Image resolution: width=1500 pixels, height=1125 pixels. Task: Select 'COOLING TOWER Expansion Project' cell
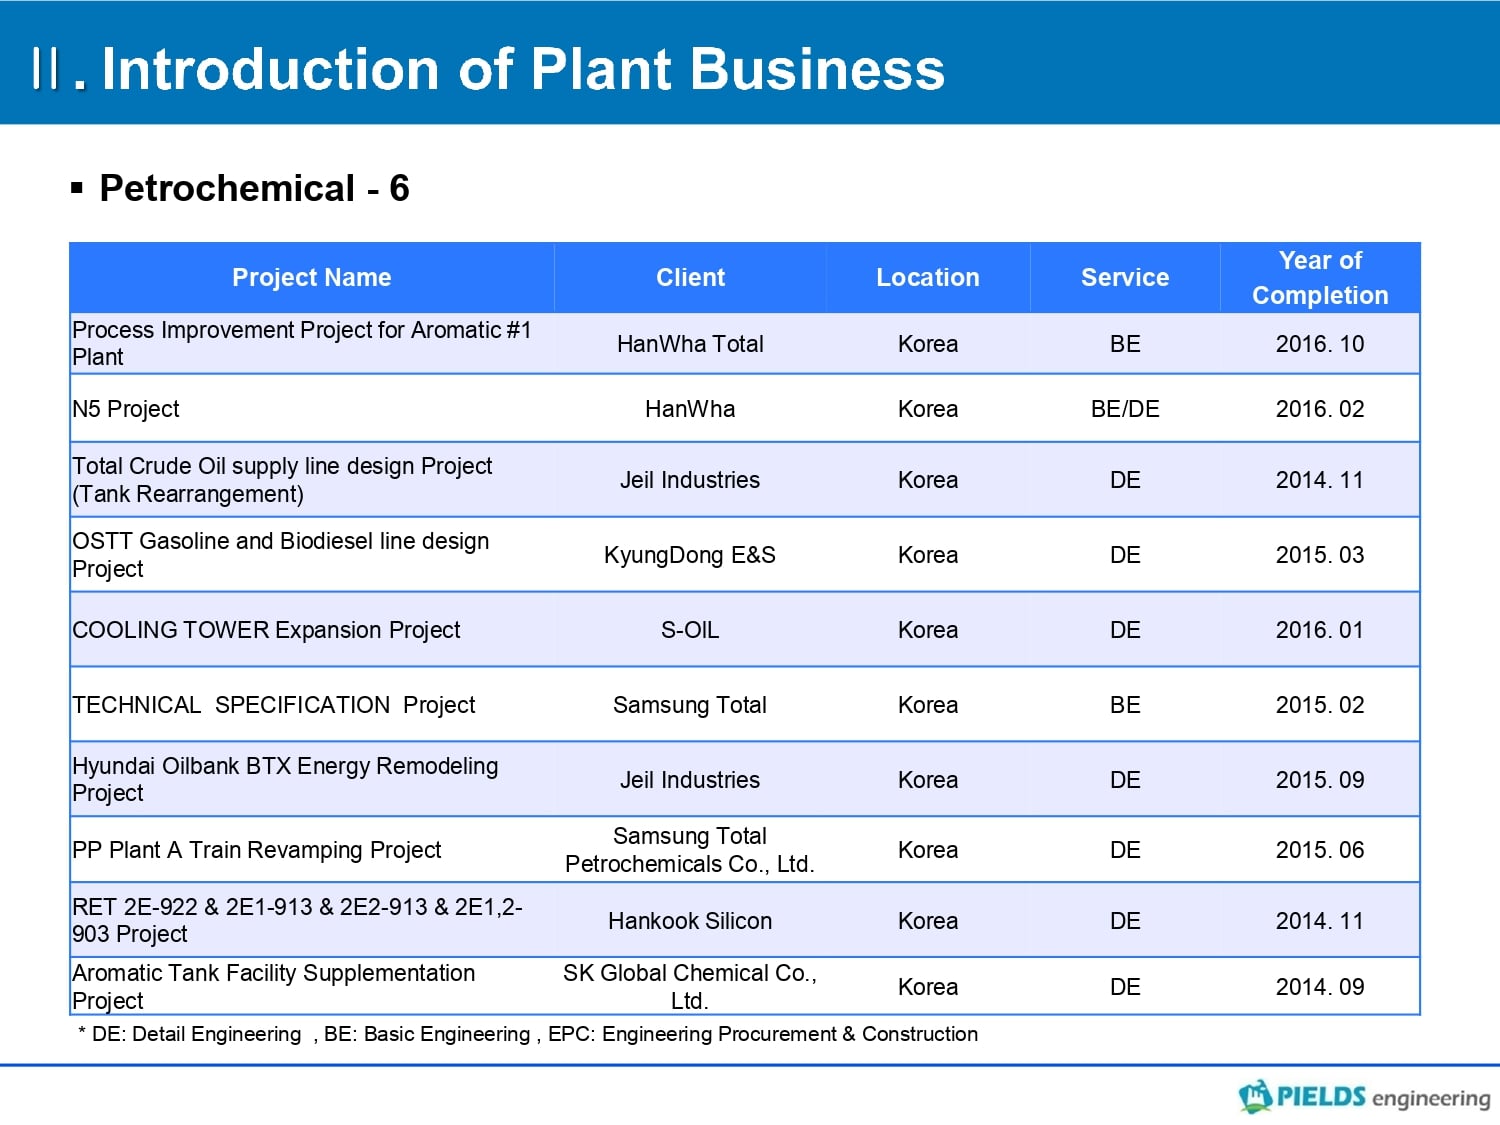[x=312, y=629]
